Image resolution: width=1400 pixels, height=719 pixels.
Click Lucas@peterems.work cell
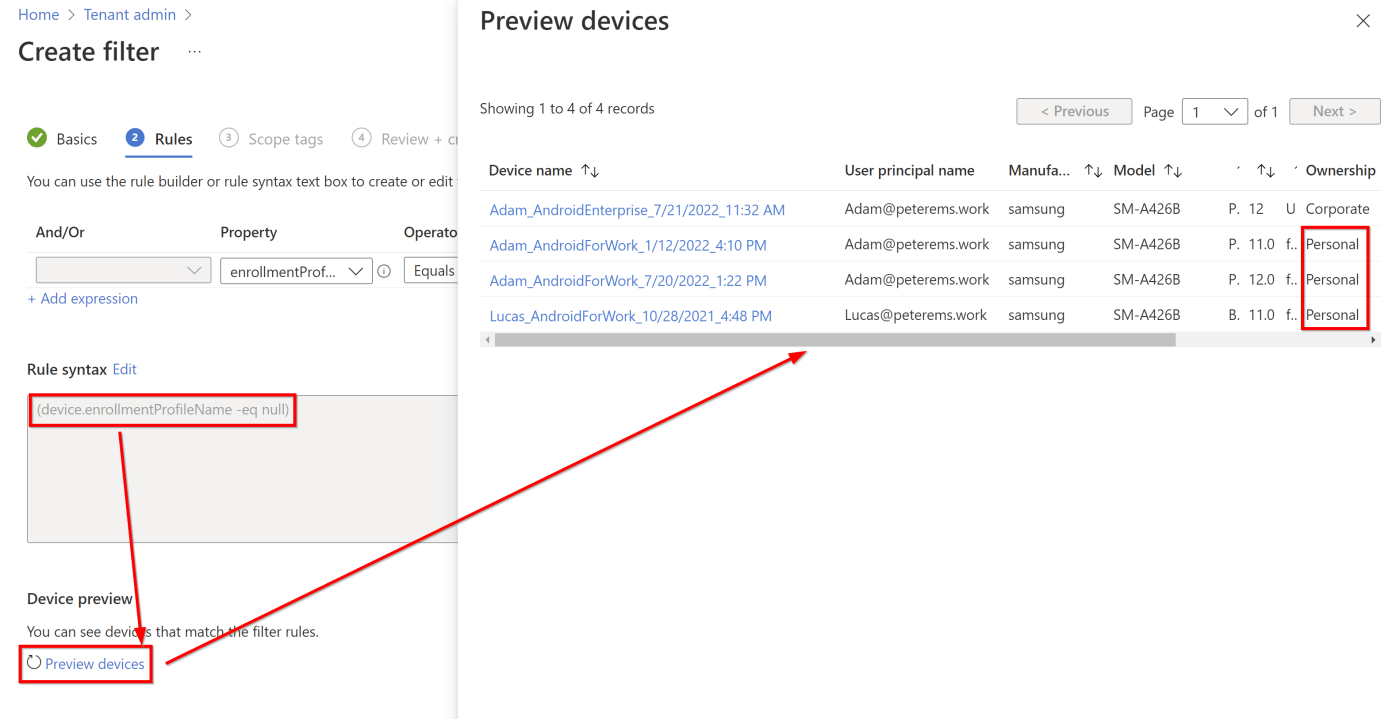916,315
